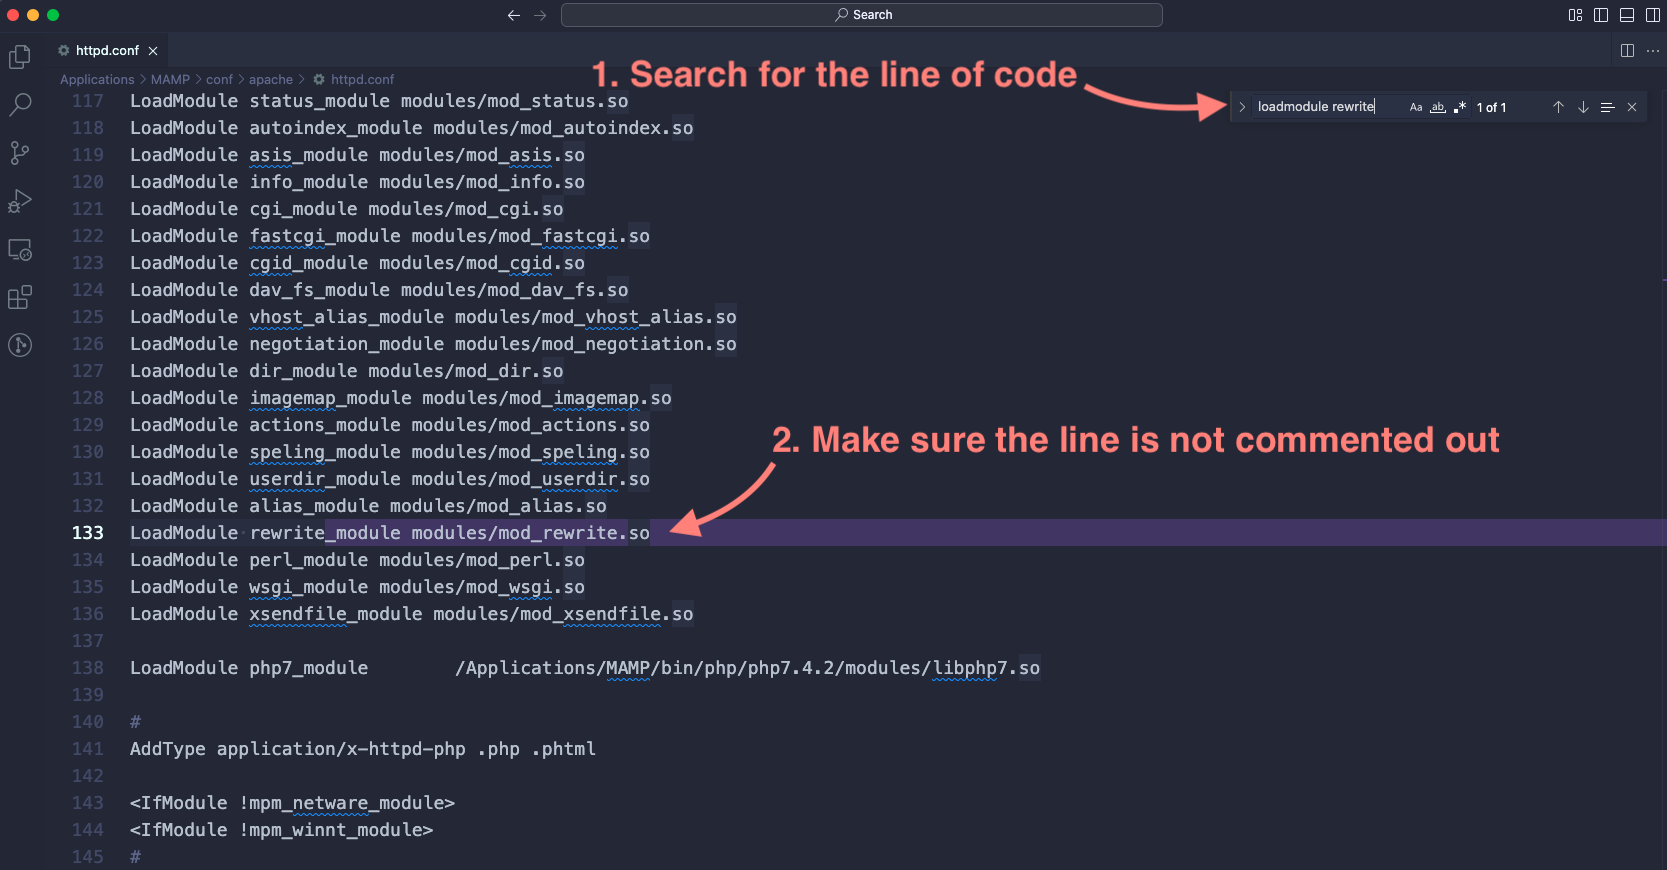Screen dimensions: 1667x870
Task: Click the perl_module line
Action: [357, 560]
